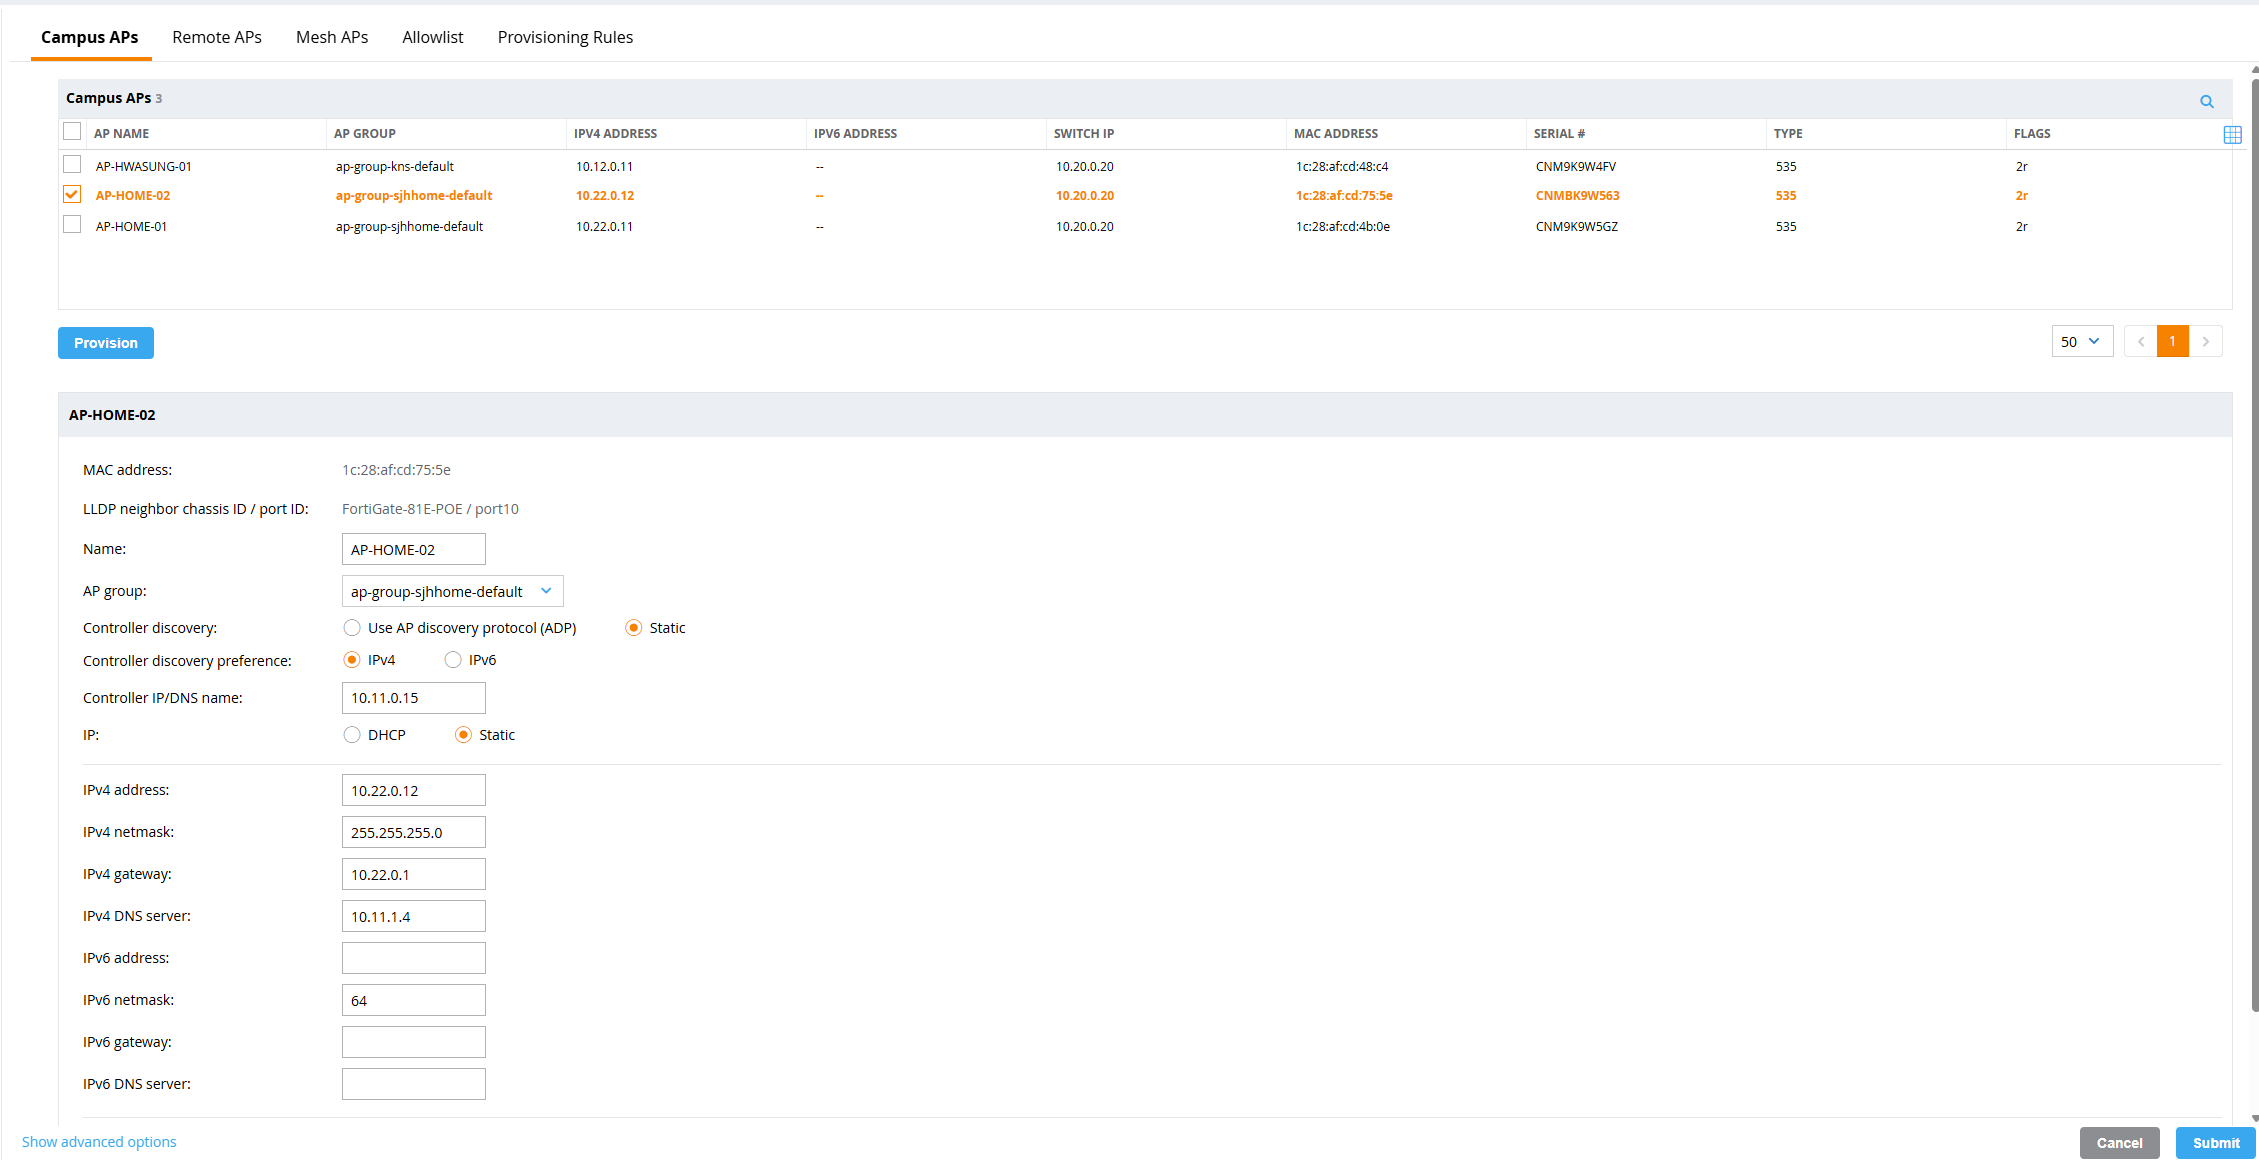Open the column customization grid icon
2259x1160 pixels.
pos(2231,134)
